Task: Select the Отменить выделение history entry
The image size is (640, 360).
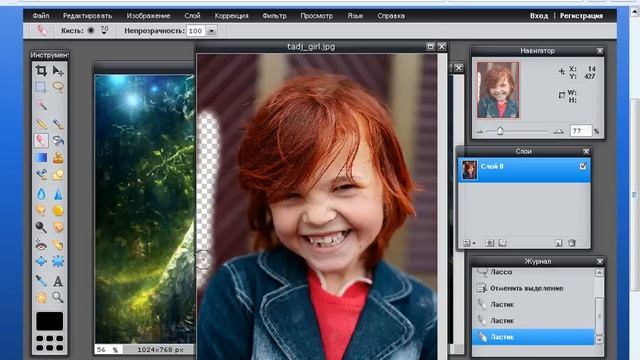Action: pos(533,288)
